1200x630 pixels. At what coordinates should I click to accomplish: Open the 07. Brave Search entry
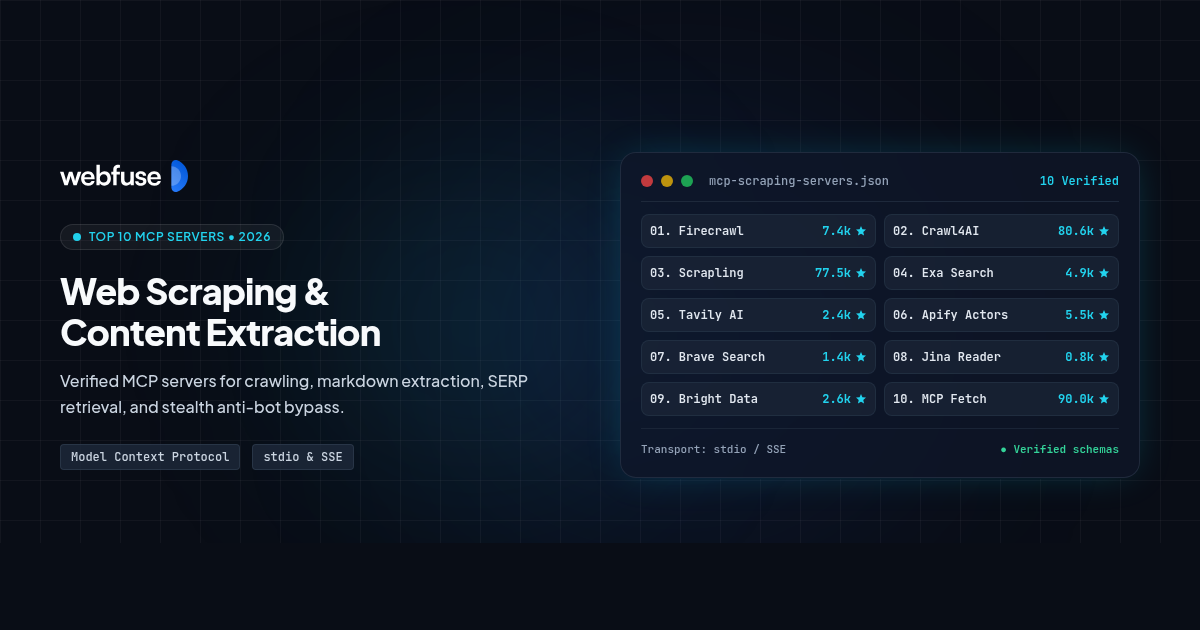click(x=758, y=357)
